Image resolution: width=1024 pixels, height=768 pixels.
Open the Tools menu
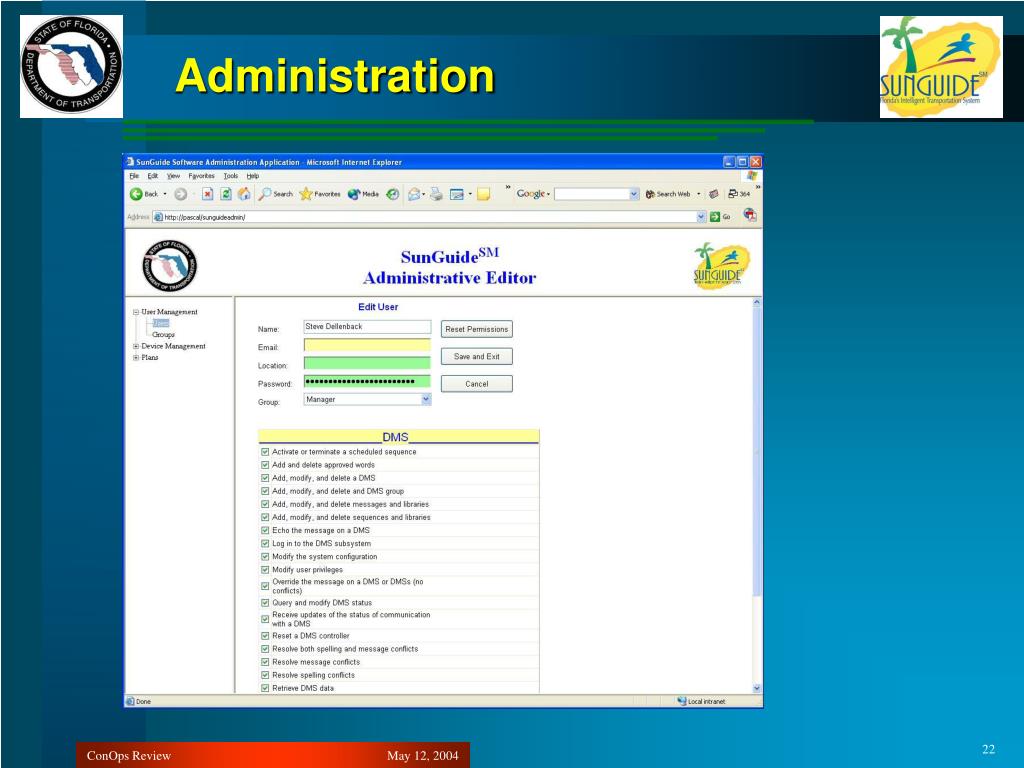click(x=231, y=176)
